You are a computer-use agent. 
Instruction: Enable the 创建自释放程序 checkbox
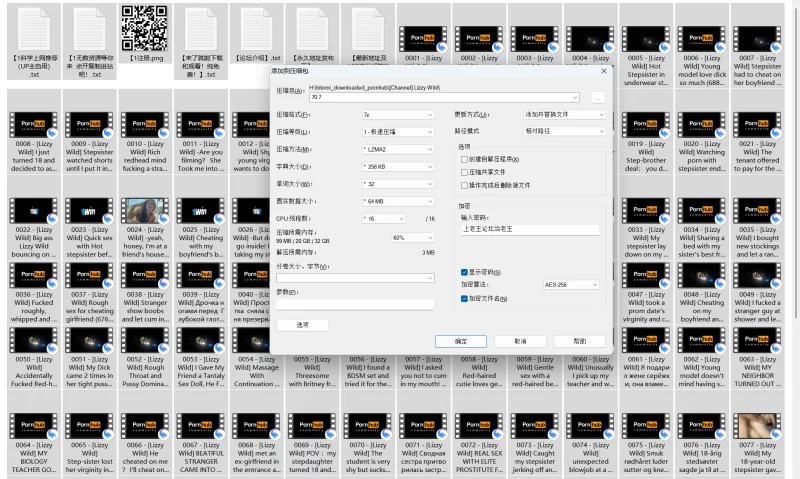(464, 159)
